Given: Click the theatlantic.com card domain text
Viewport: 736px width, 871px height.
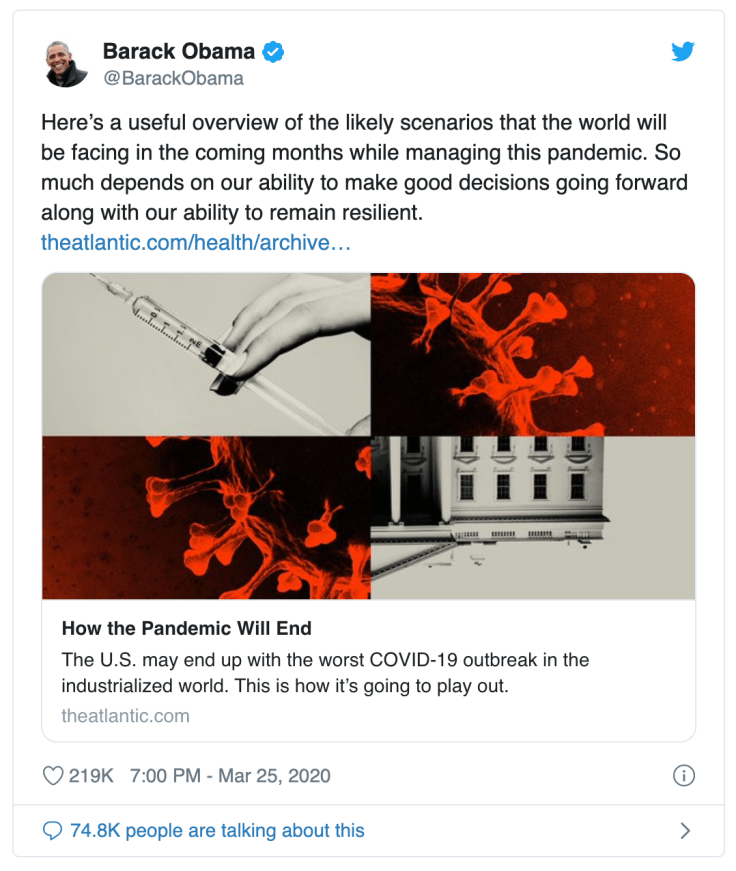Looking at the screenshot, I should click(x=125, y=715).
